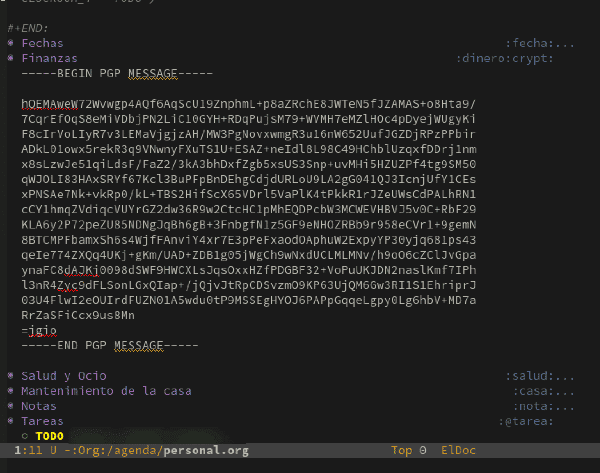The height and width of the screenshot is (473, 600).
Task: Select the Tareas heading
Action: 42,421
